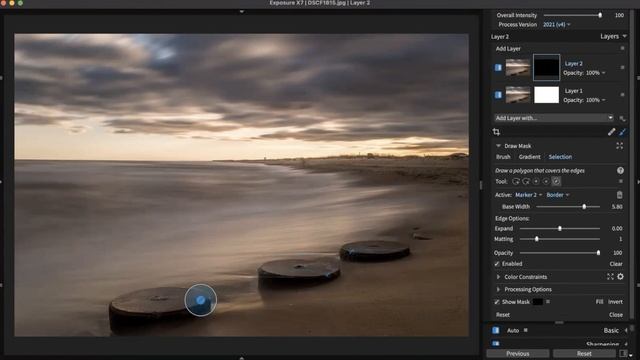Switch to the Gradient mask tab
Image resolution: width=640 pixels, height=360 pixels.
tap(529, 157)
